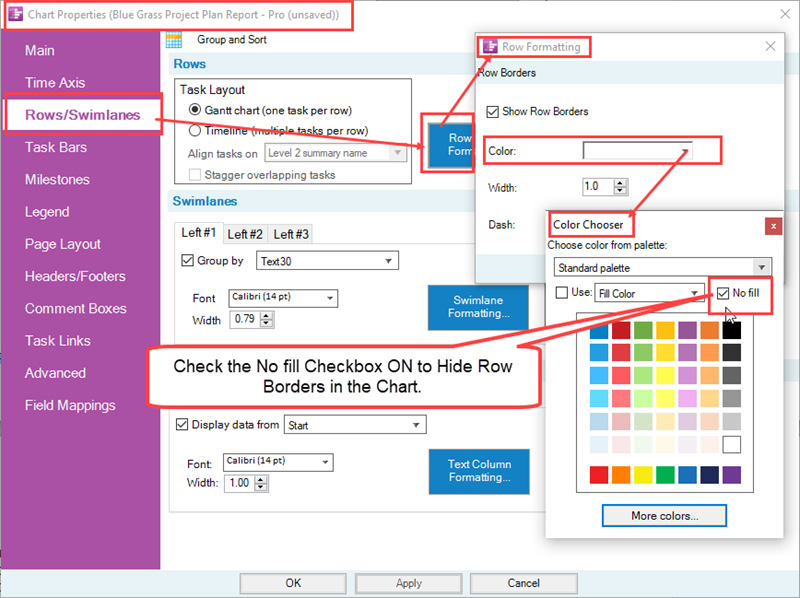Click More colors button

(664, 515)
